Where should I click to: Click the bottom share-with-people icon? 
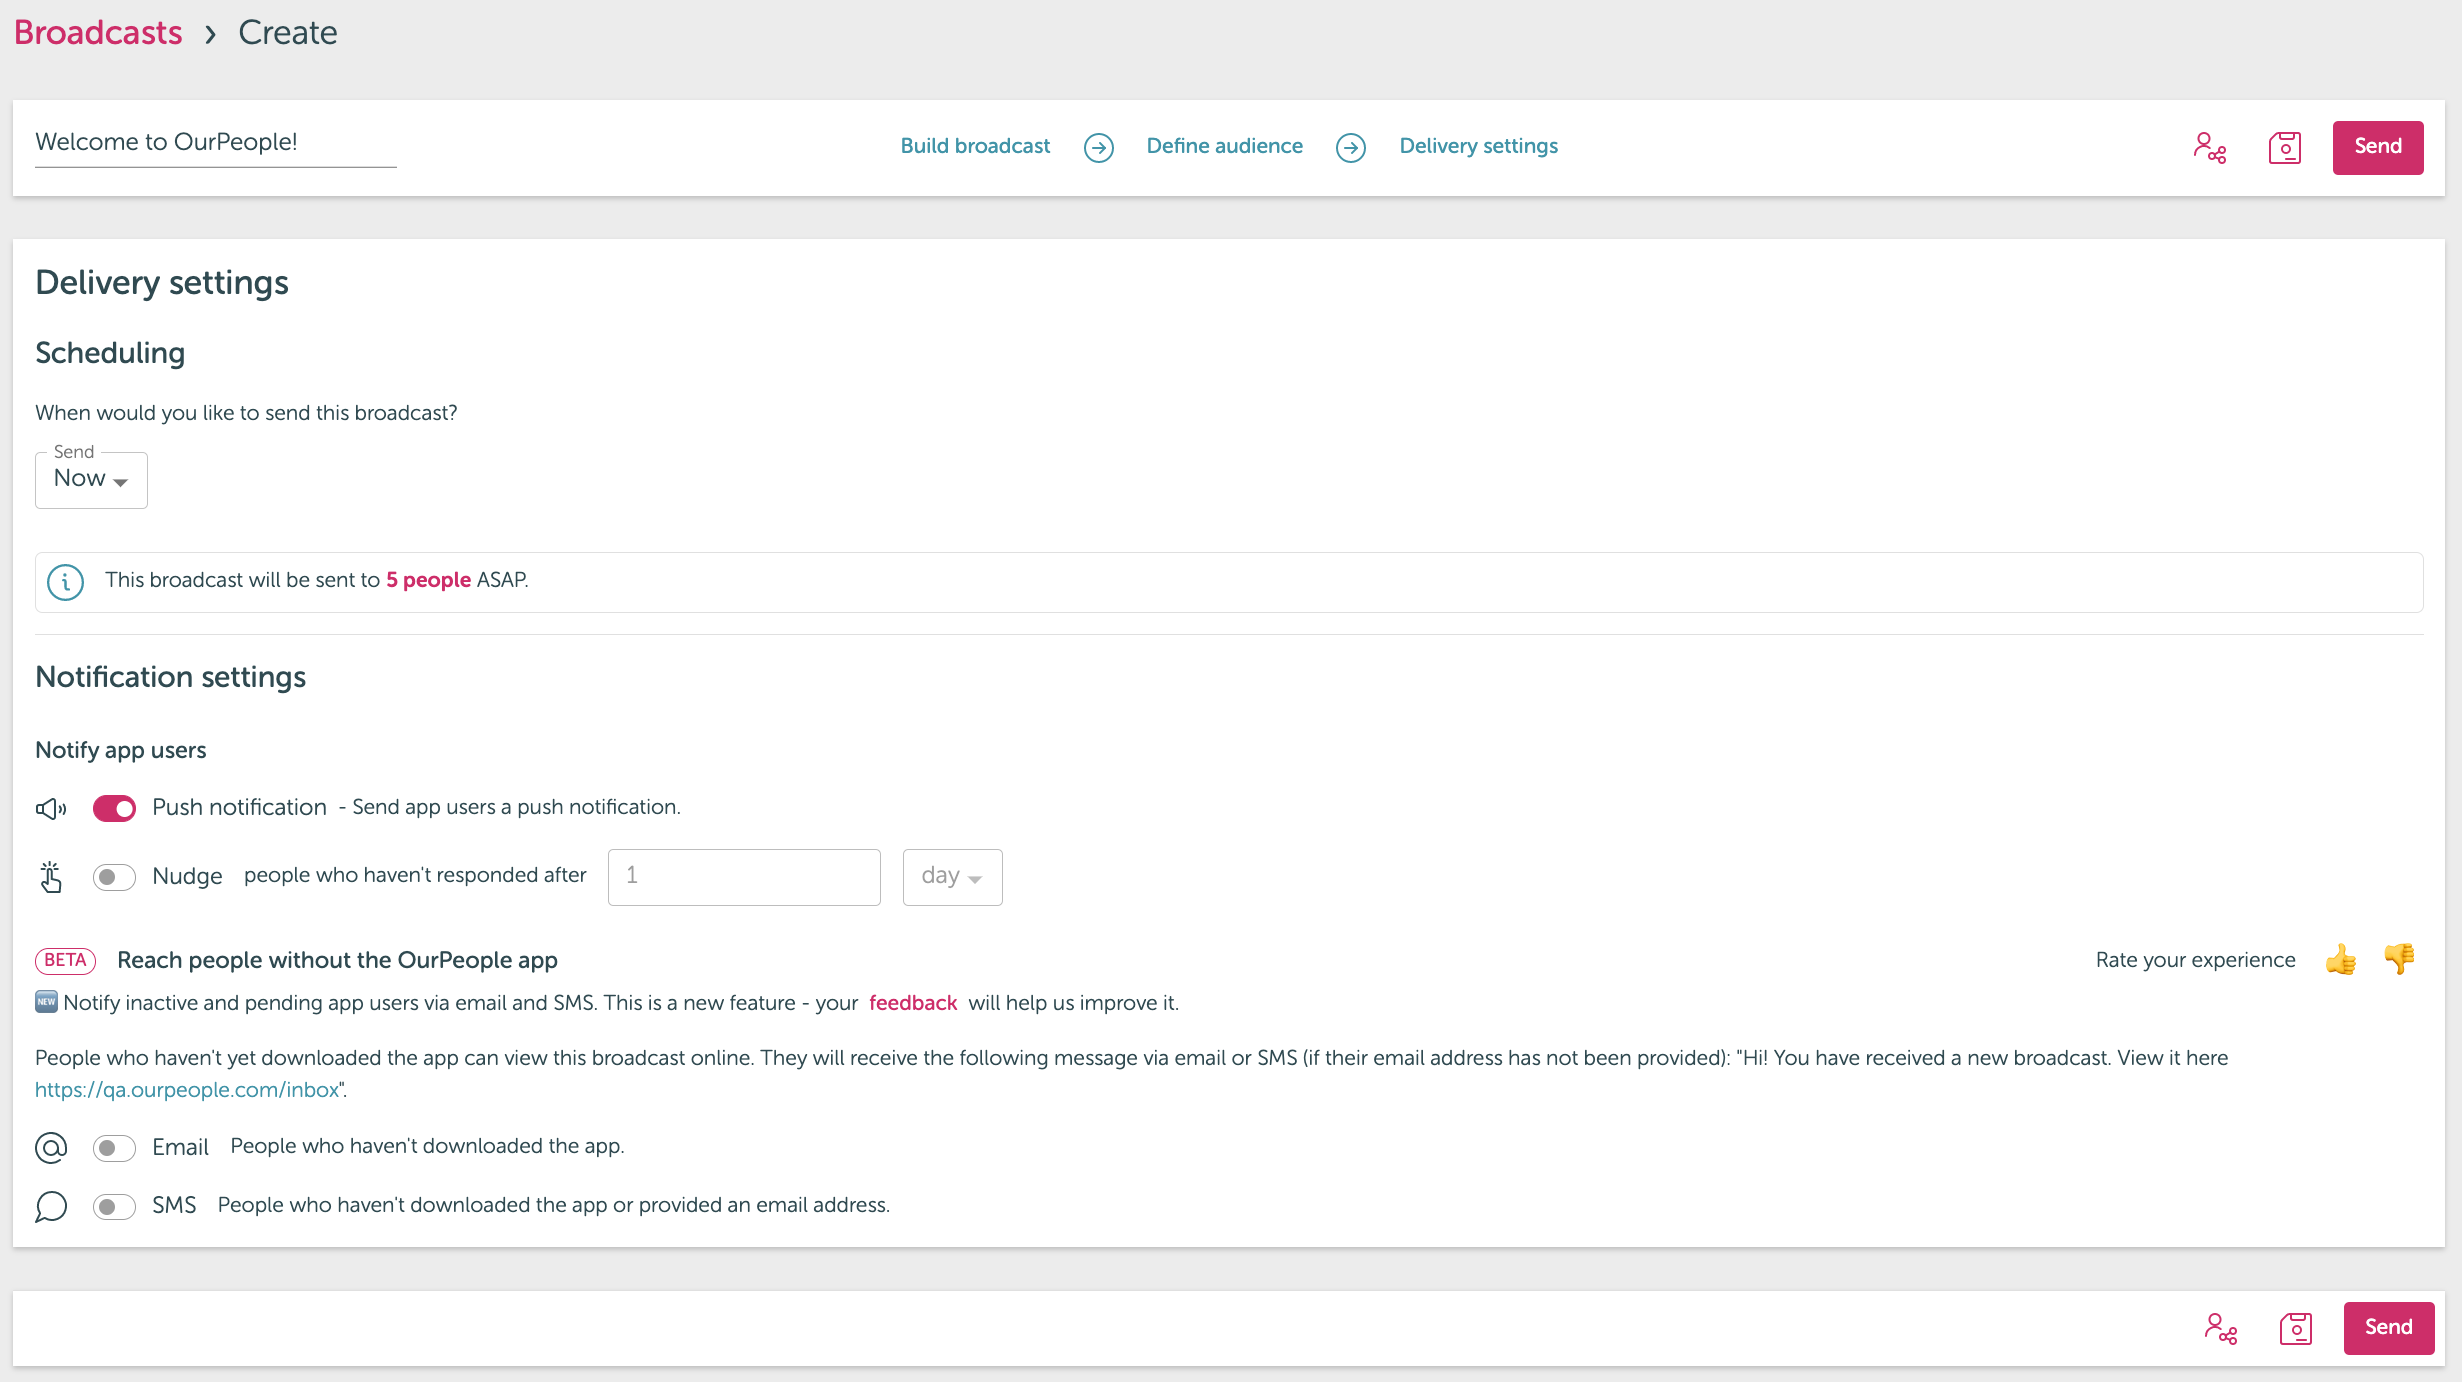pos(2221,1329)
